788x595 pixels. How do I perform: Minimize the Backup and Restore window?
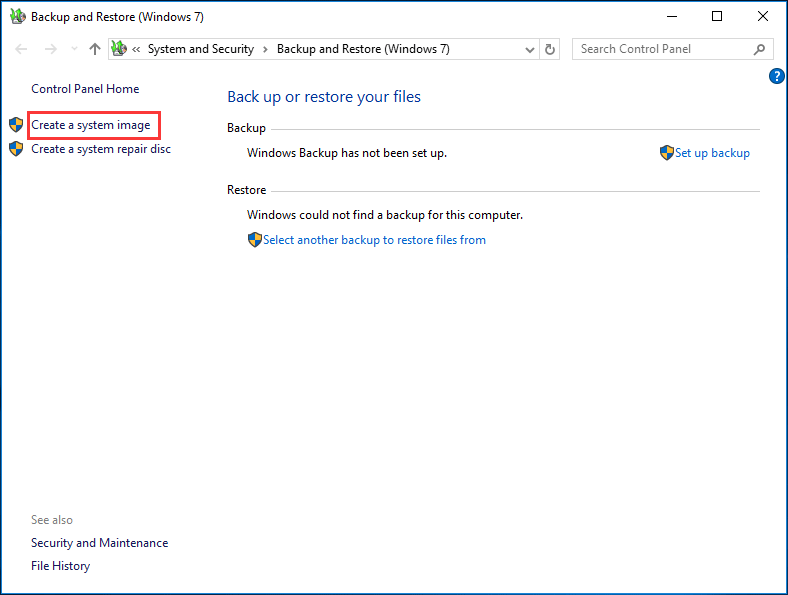[672, 17]
